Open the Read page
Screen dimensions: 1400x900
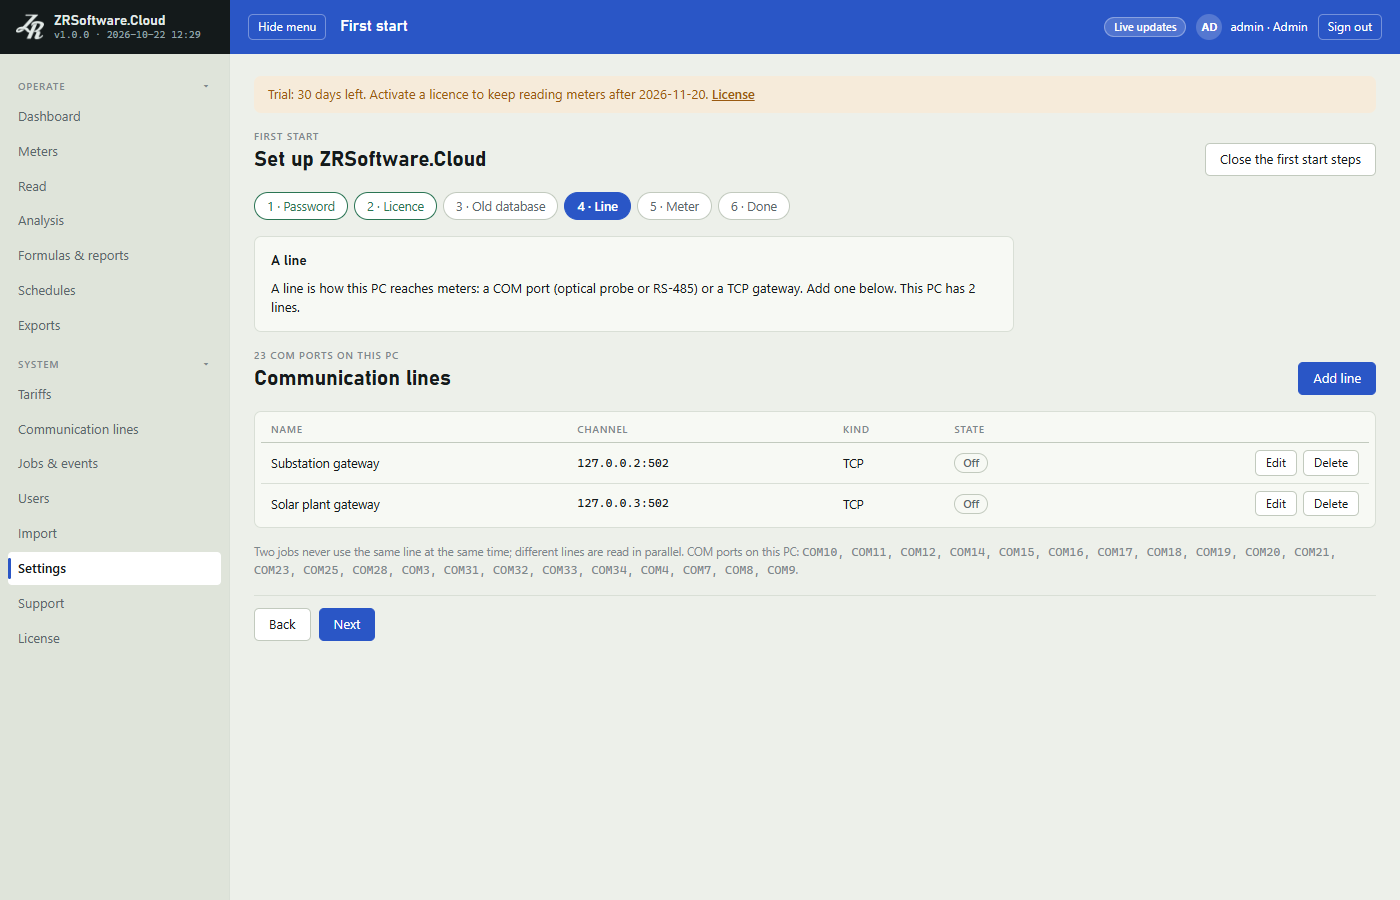pyautogui.click(x=114, y=187)
